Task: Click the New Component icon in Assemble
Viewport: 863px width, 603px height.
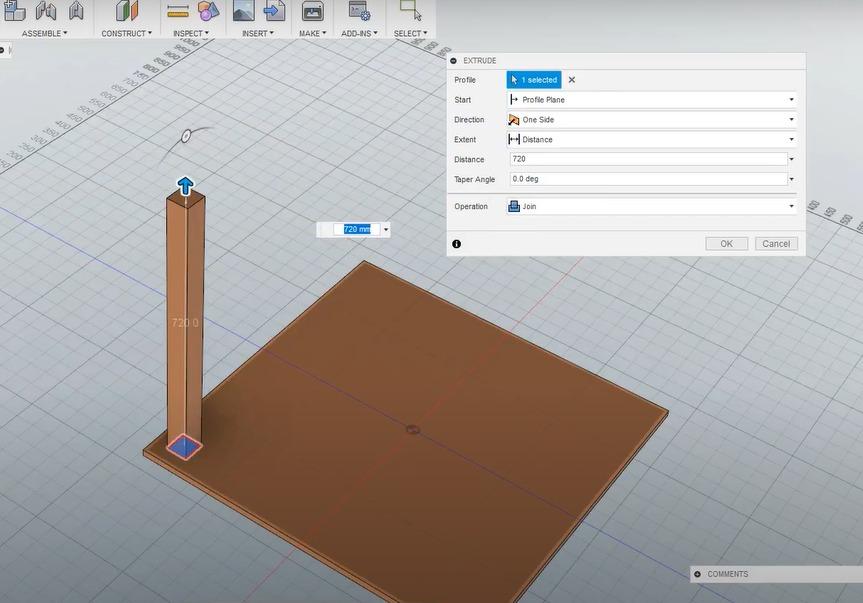Action: 14,10
